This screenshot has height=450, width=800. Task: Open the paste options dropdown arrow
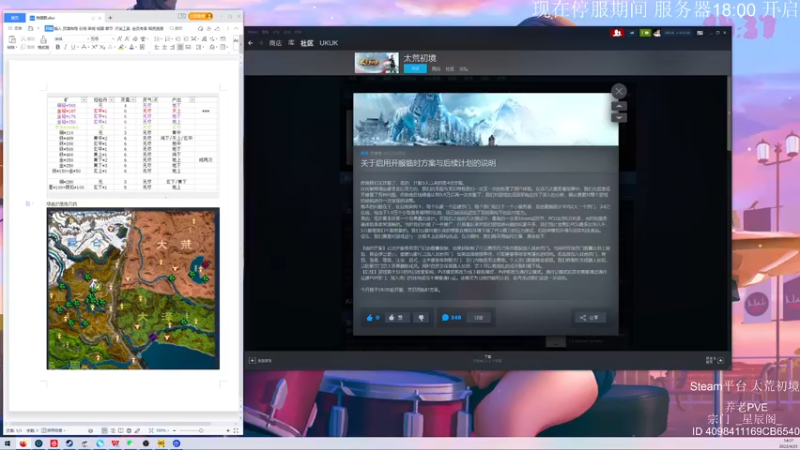click(x=16, y=47)
